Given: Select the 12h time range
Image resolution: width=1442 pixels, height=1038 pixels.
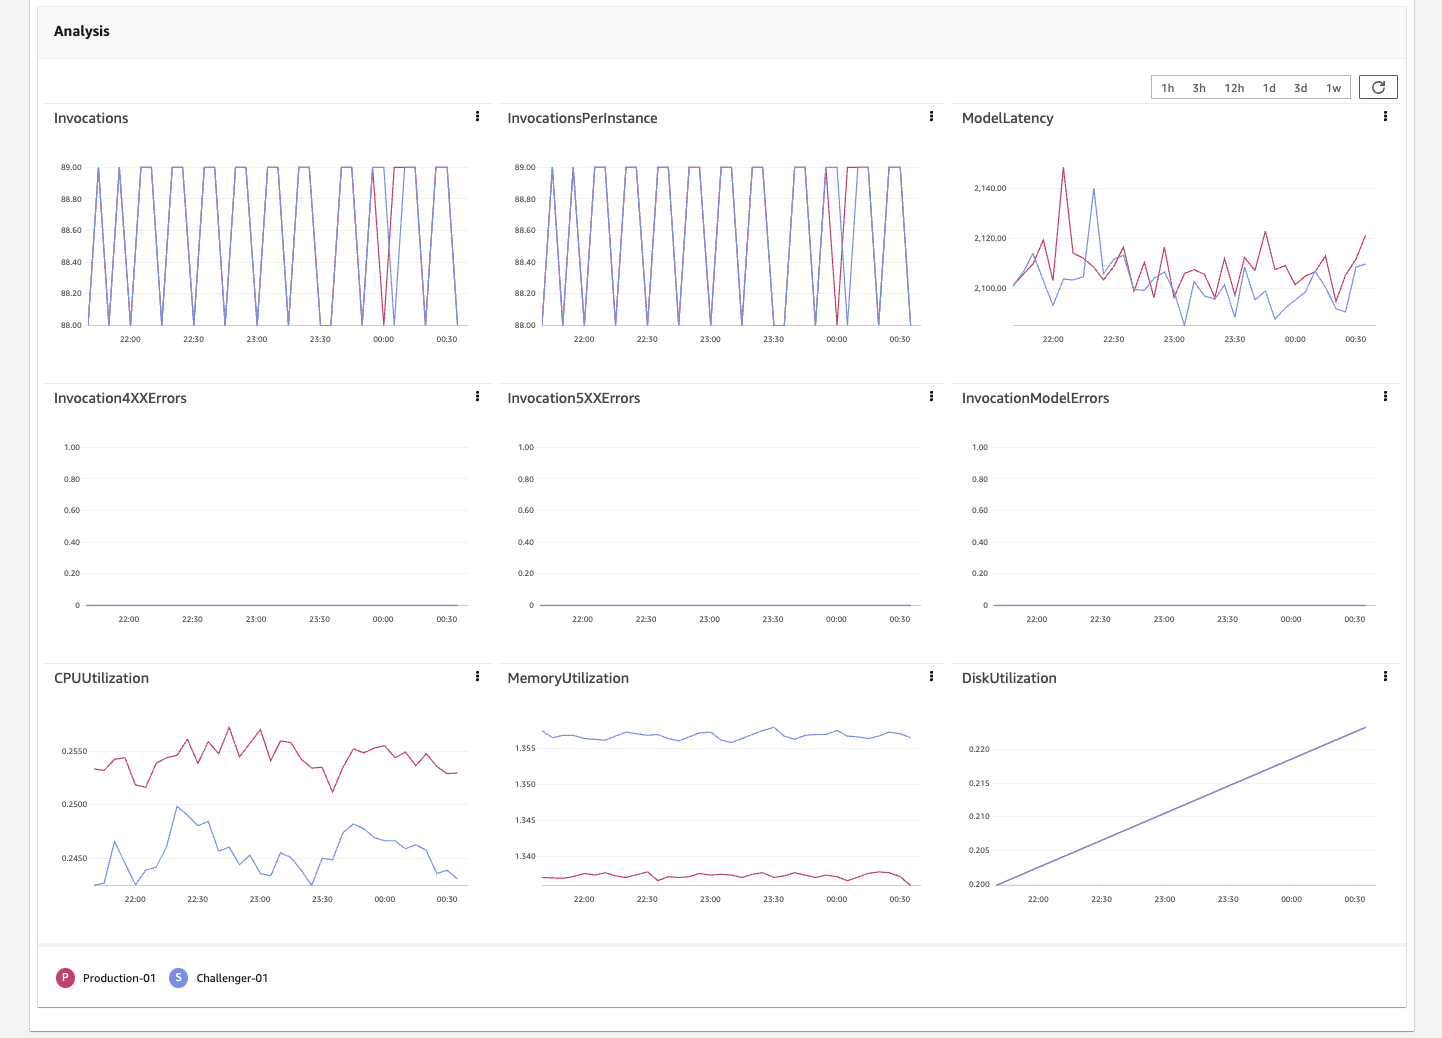Looking at the screenshot, I should coord(1234,87).
